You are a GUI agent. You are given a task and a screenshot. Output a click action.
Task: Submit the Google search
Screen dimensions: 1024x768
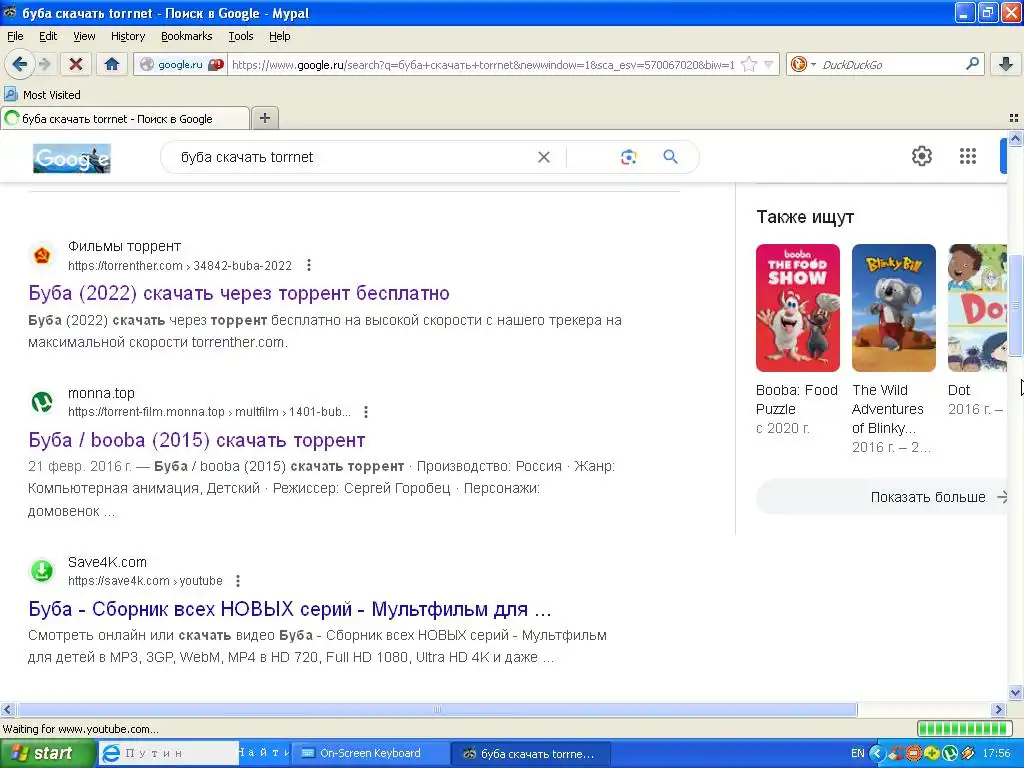click(x=670, y=157)
